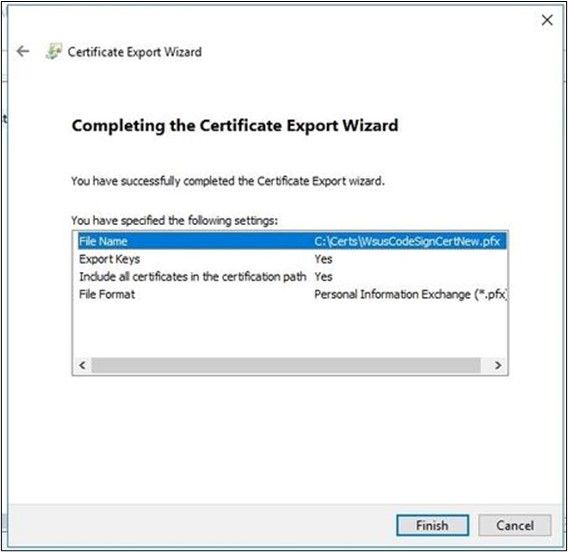
Task: Close the Certificate Export Wizard dialog
Action: (x=547, y=20)
